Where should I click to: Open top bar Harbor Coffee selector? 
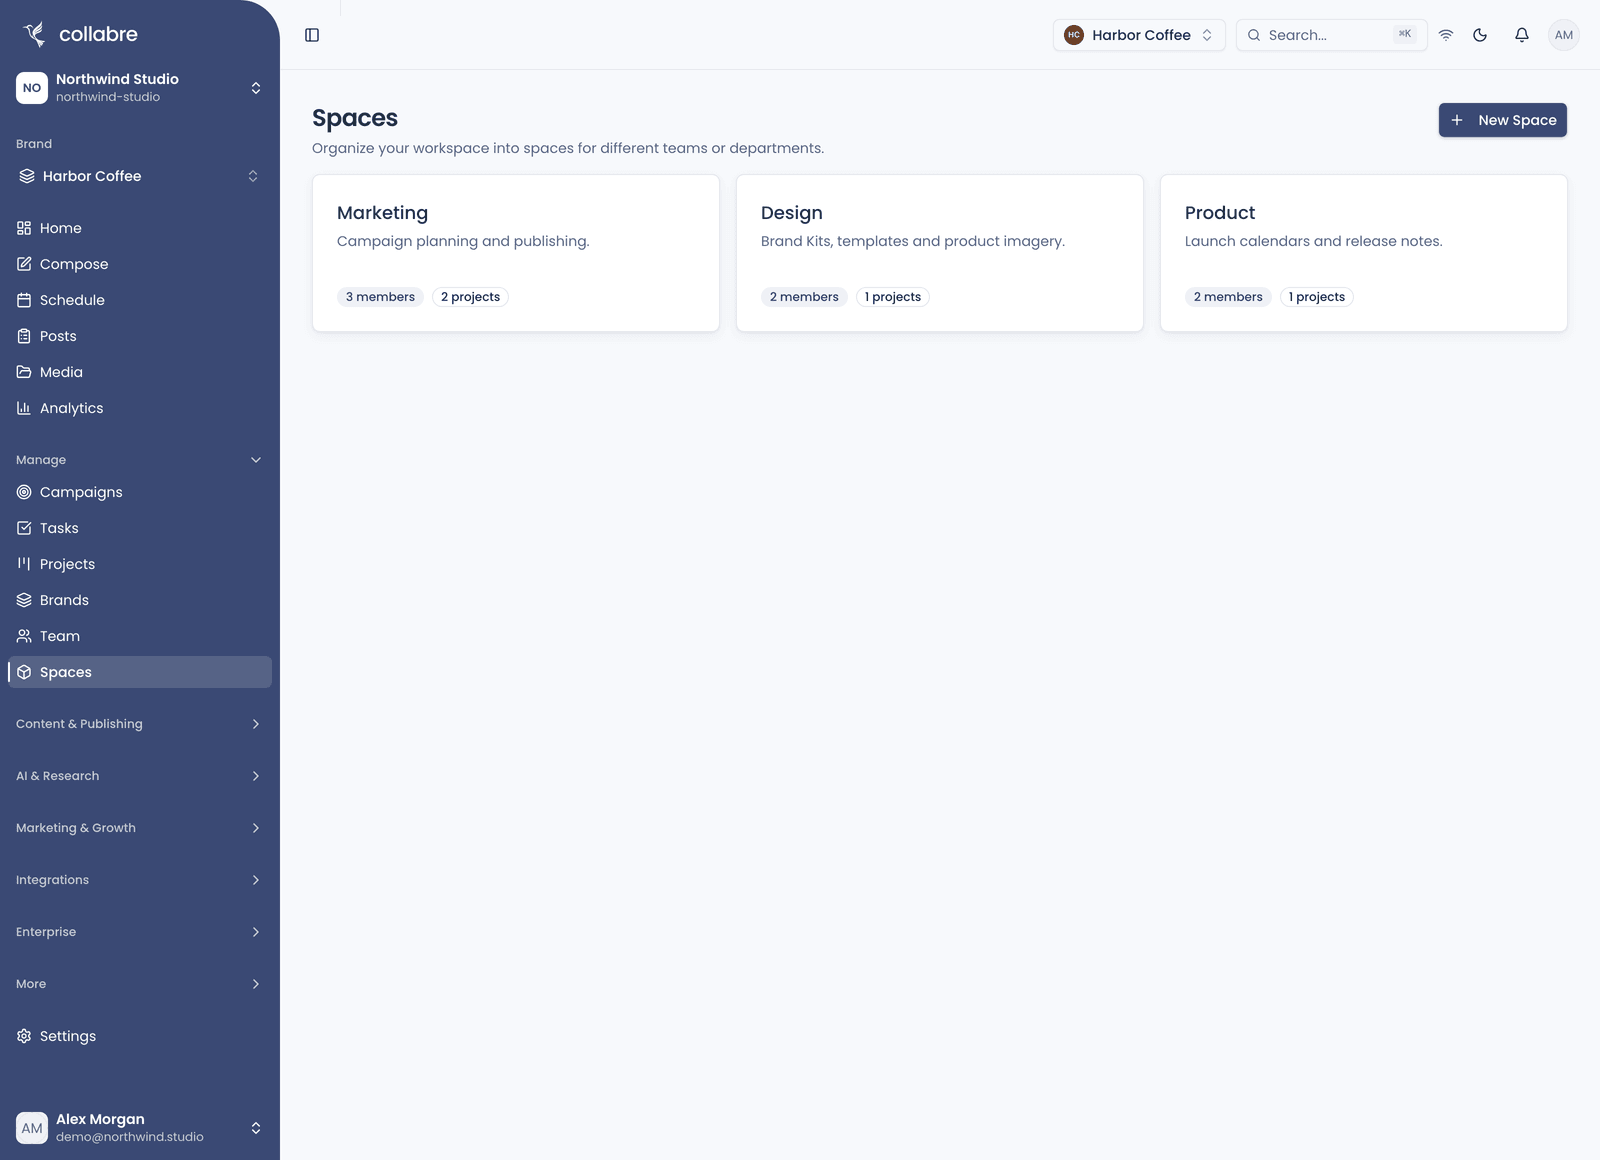(1139, 35)
